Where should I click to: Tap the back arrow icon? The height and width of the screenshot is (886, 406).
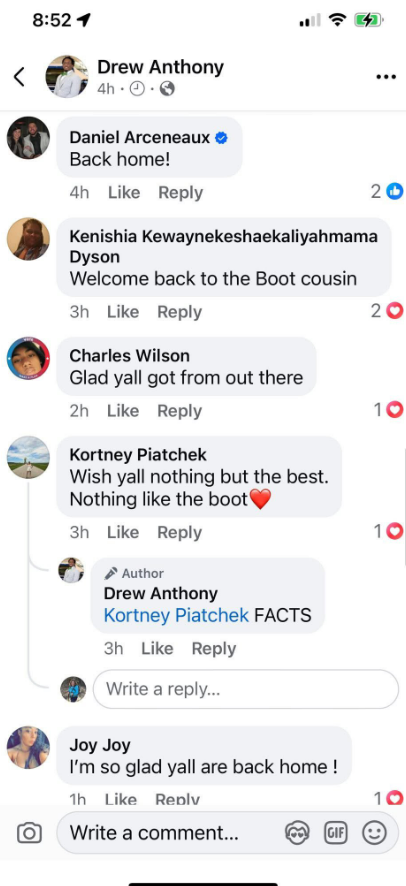(x=19, y=77)
